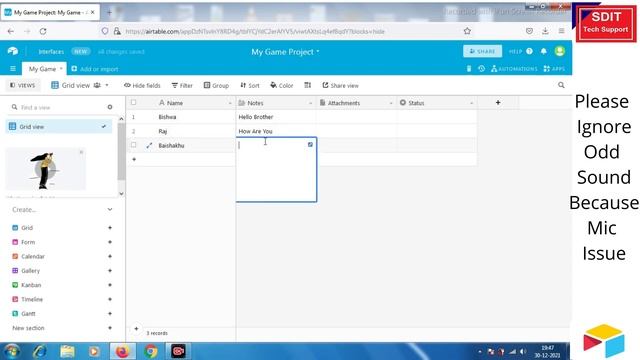Viewport: 640px width, 360px height.
Task: Expand the Baishakhu record with arrow icon
Action: [149, 145]
